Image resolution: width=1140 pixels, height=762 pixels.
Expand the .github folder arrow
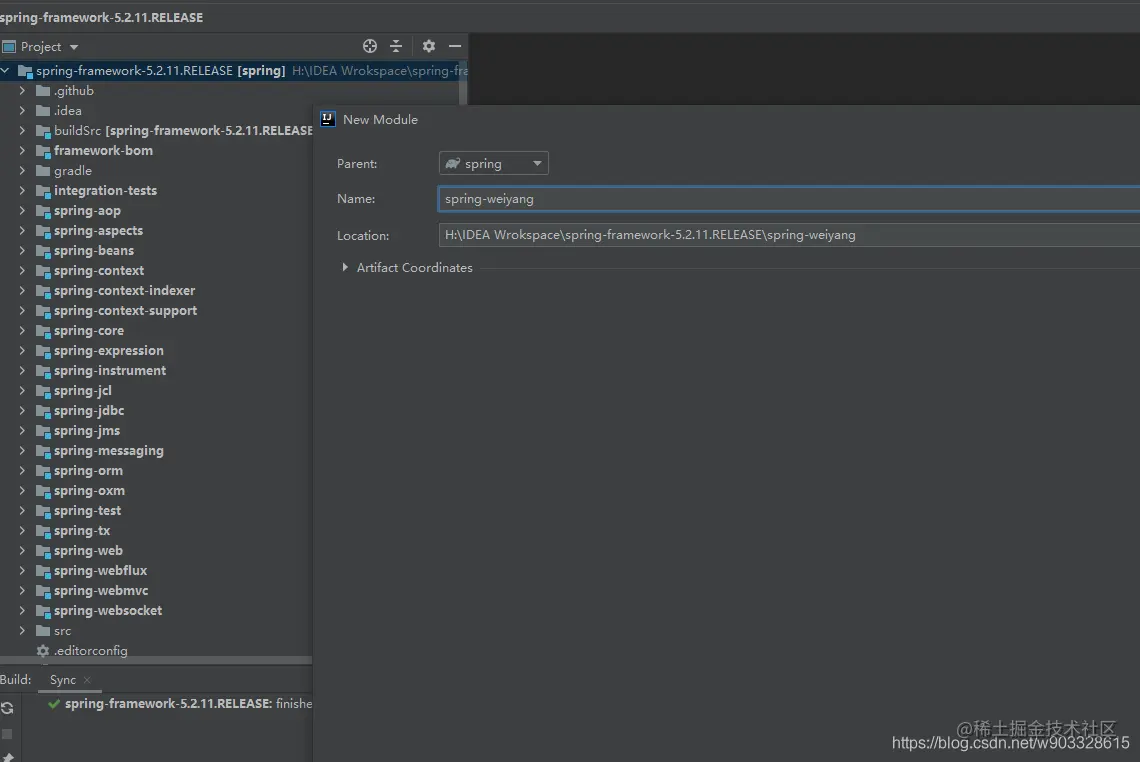pos(22,91)
